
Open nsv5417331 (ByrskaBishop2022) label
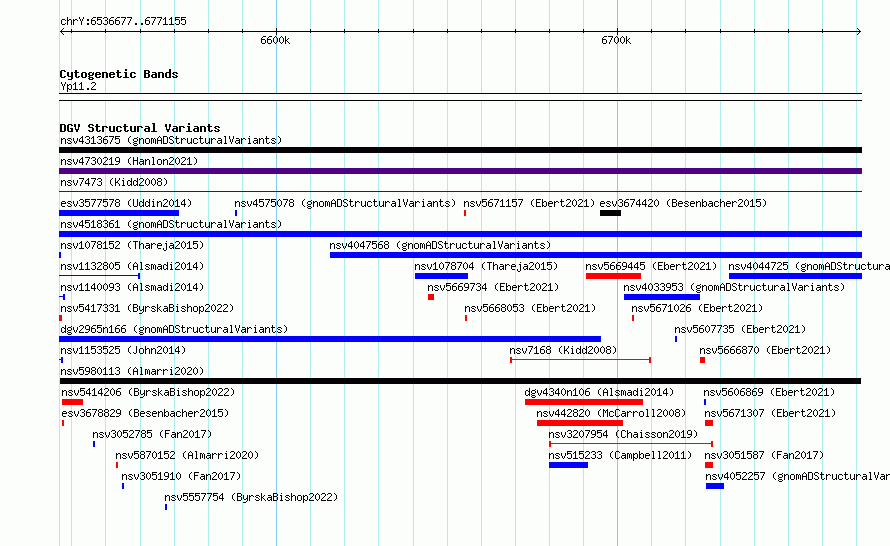(147, 308)
